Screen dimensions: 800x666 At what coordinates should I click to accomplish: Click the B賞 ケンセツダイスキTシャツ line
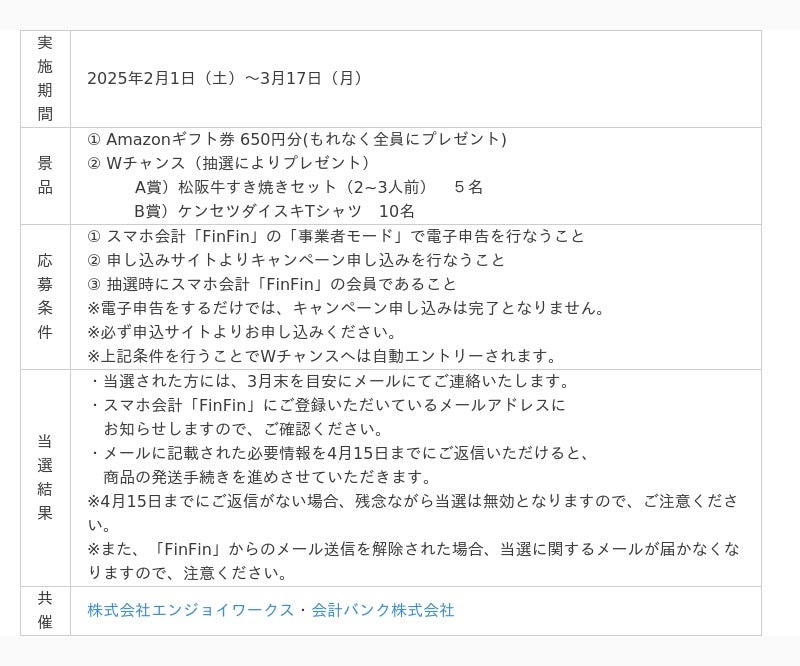click(274, 211)
